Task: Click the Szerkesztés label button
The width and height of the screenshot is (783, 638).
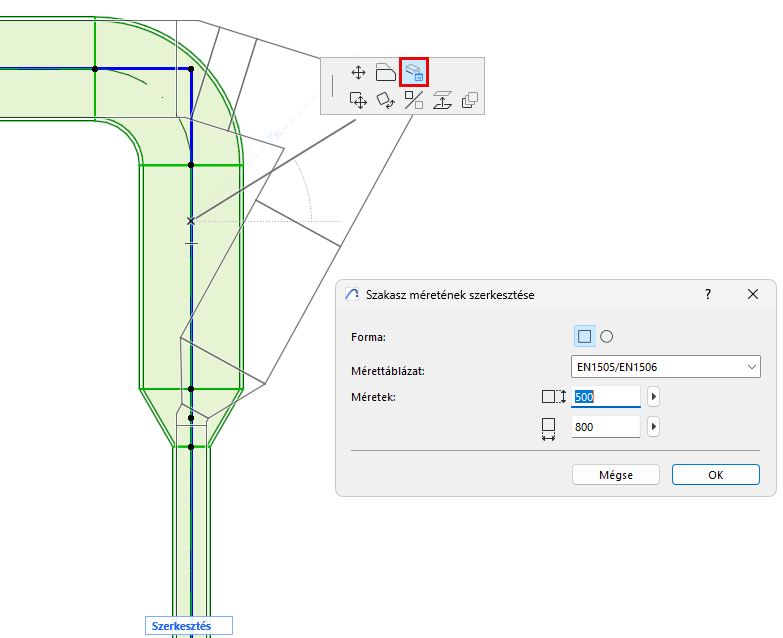Action: (189, 626)
